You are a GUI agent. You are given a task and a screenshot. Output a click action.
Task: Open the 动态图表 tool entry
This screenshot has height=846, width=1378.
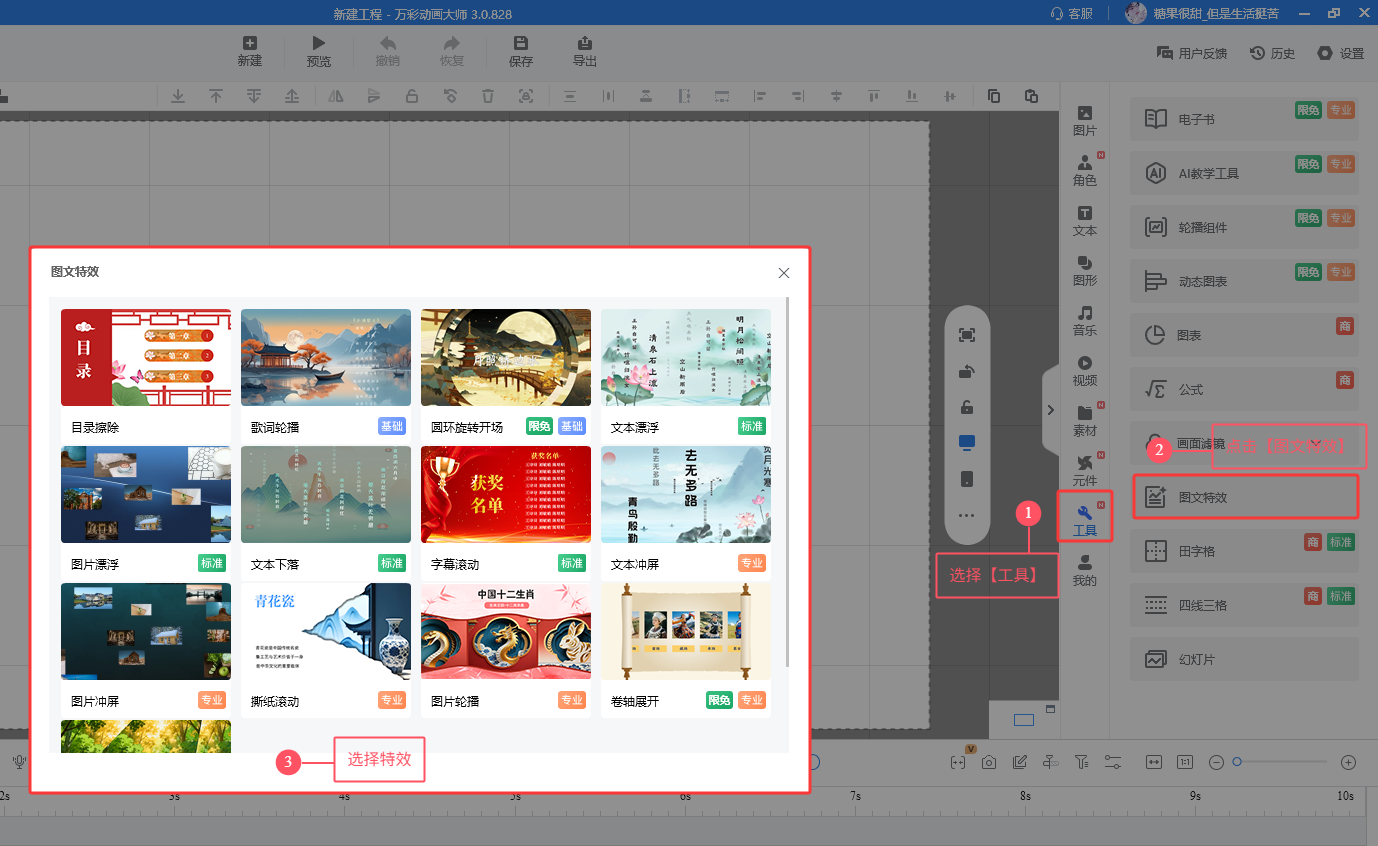pos(1245,281)
